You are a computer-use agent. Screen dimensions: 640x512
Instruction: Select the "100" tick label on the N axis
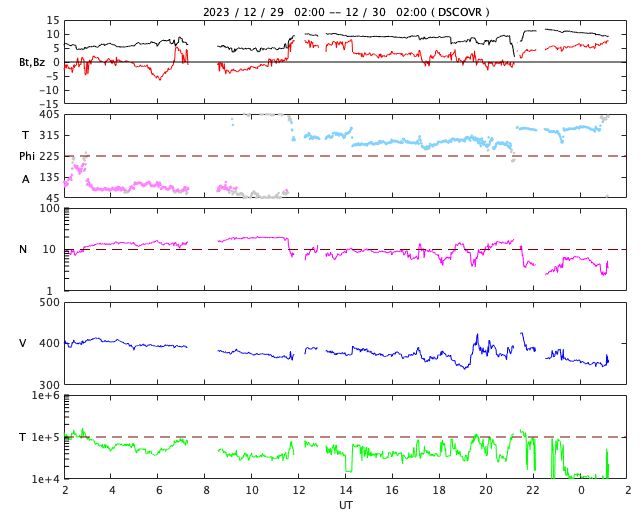point(49,208)
